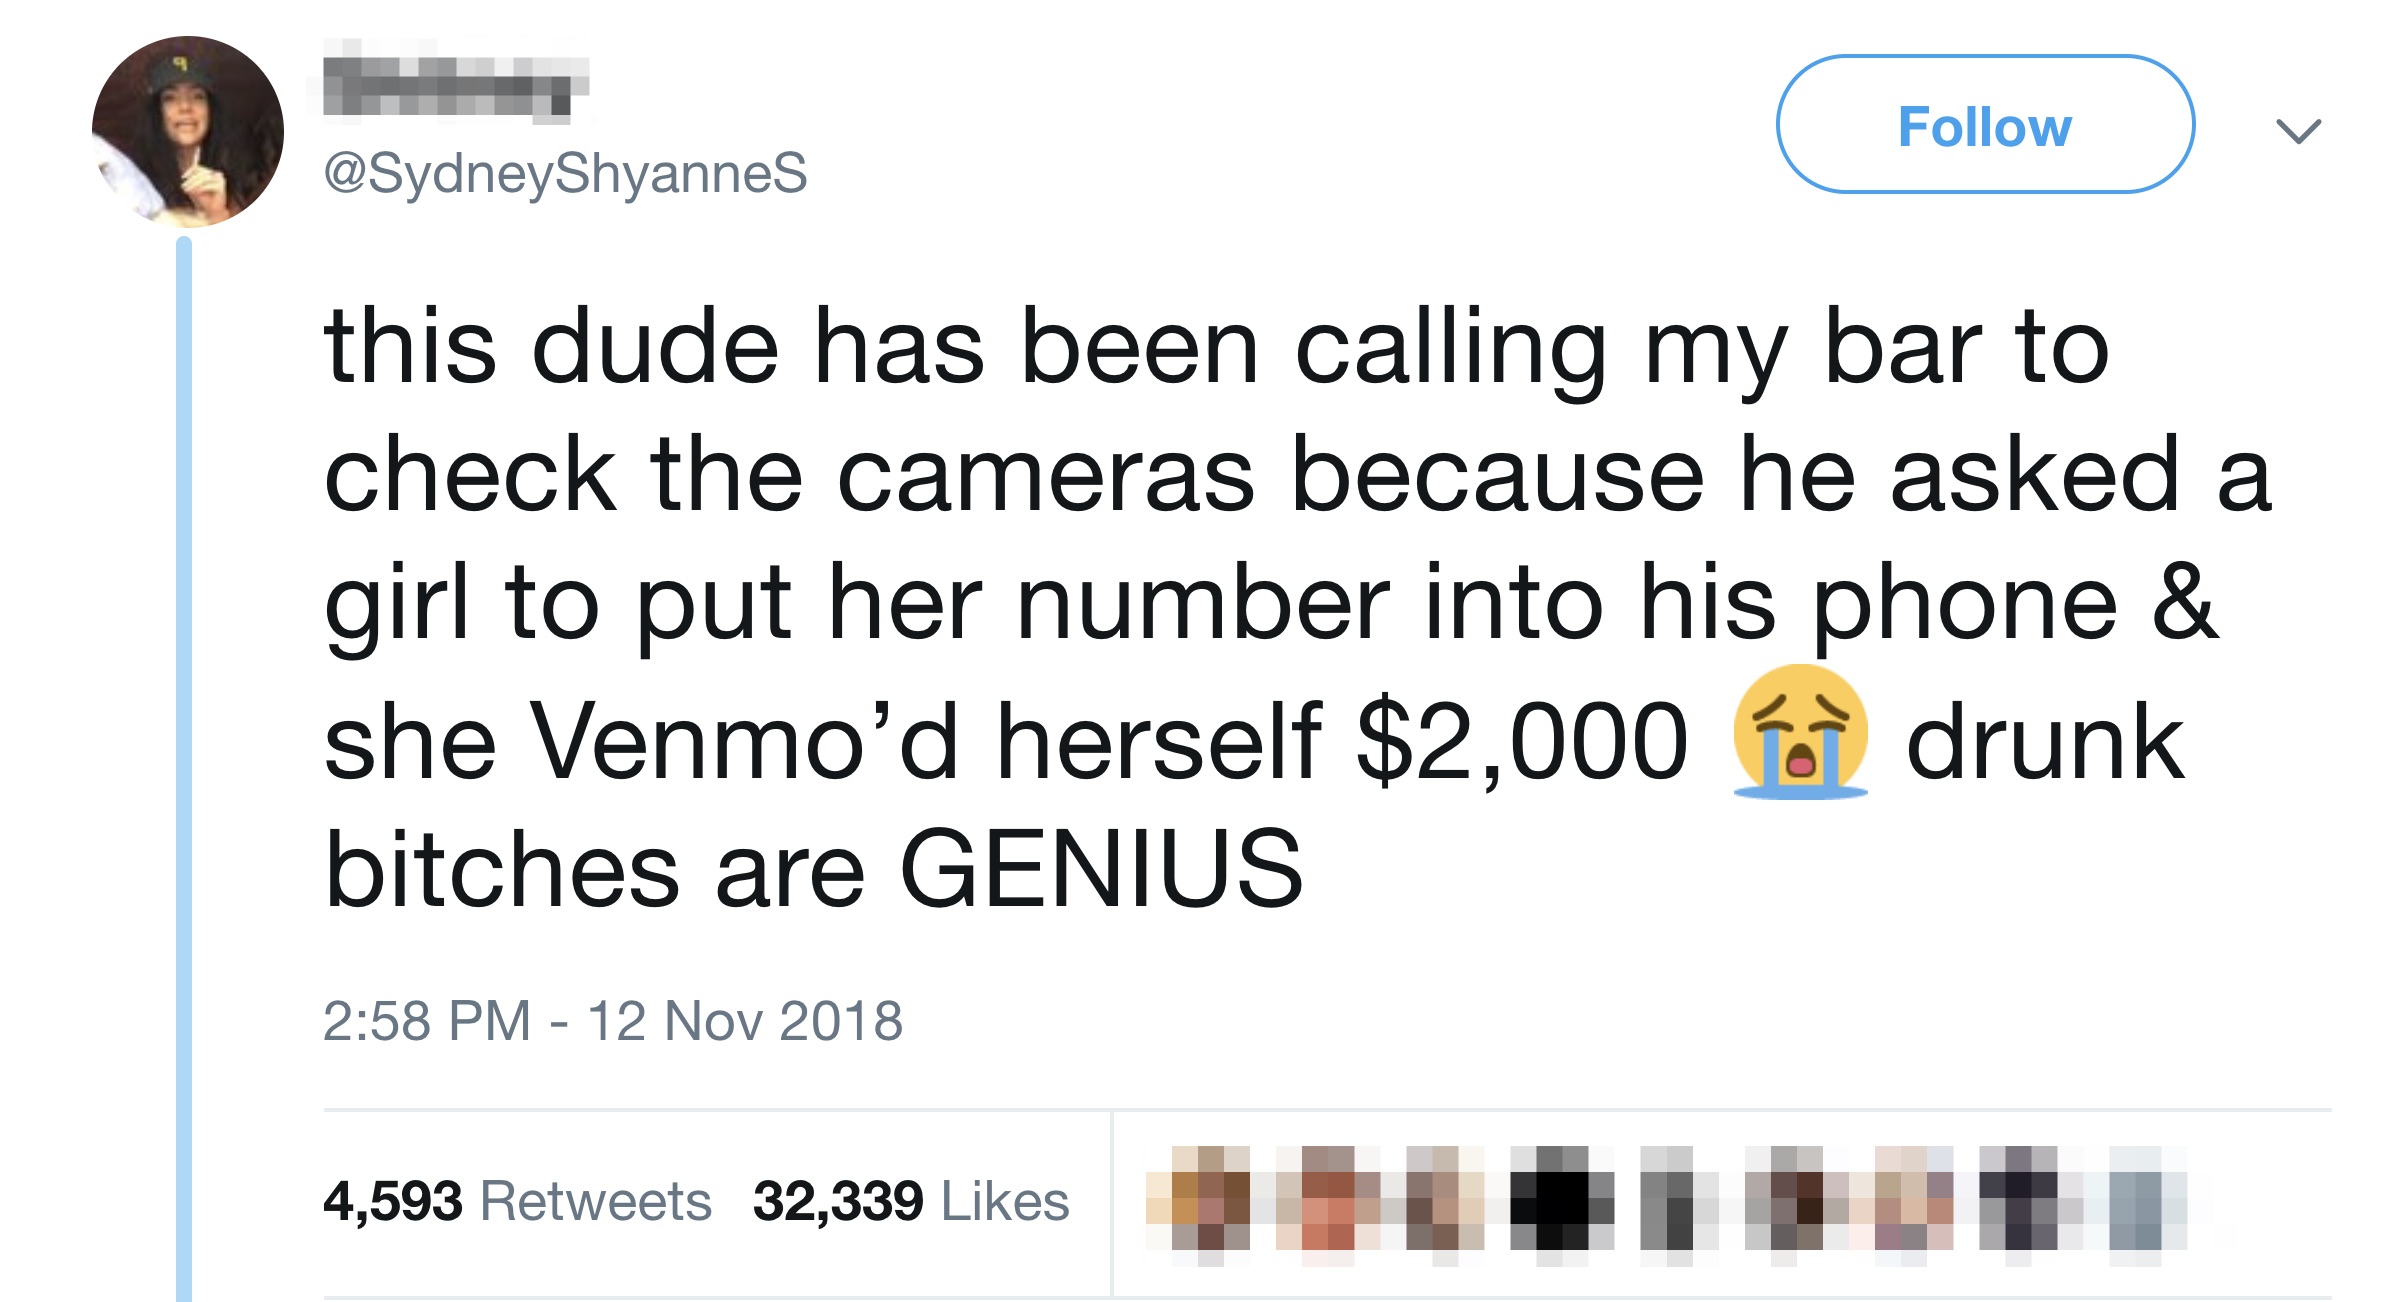The height and width of the screenshot is (1302, 2396).
Task: Click the @SydneyShyanneS handle
Action: point(565,174)
